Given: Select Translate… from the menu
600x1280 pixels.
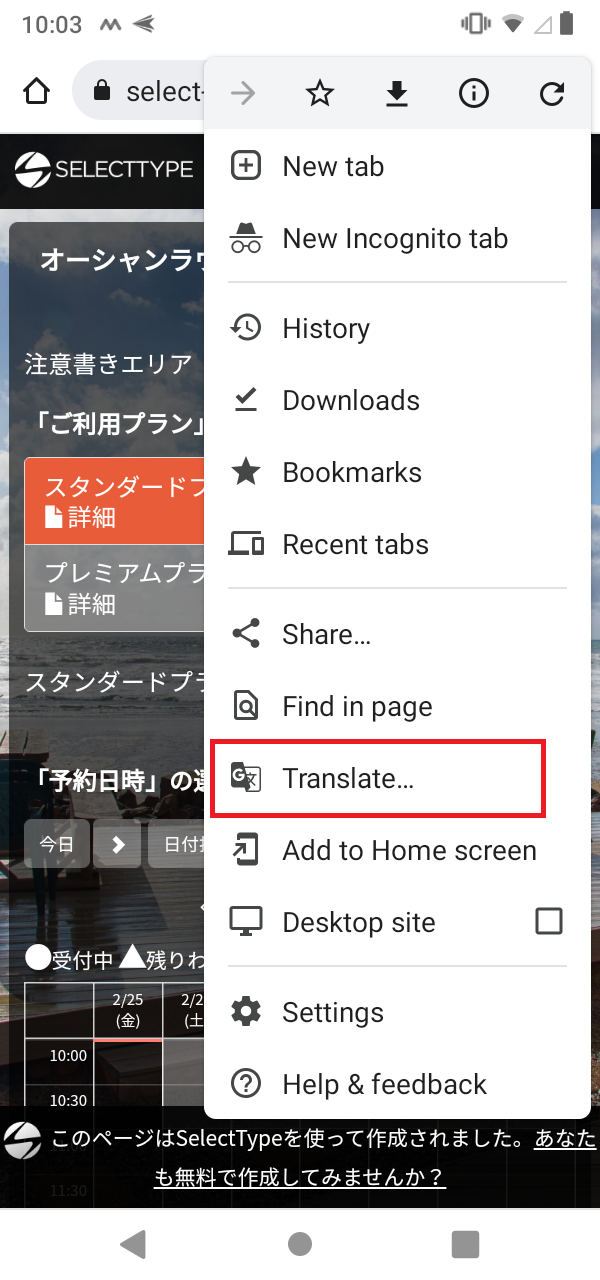Looking at the screenshot, I should click(348, 778).
